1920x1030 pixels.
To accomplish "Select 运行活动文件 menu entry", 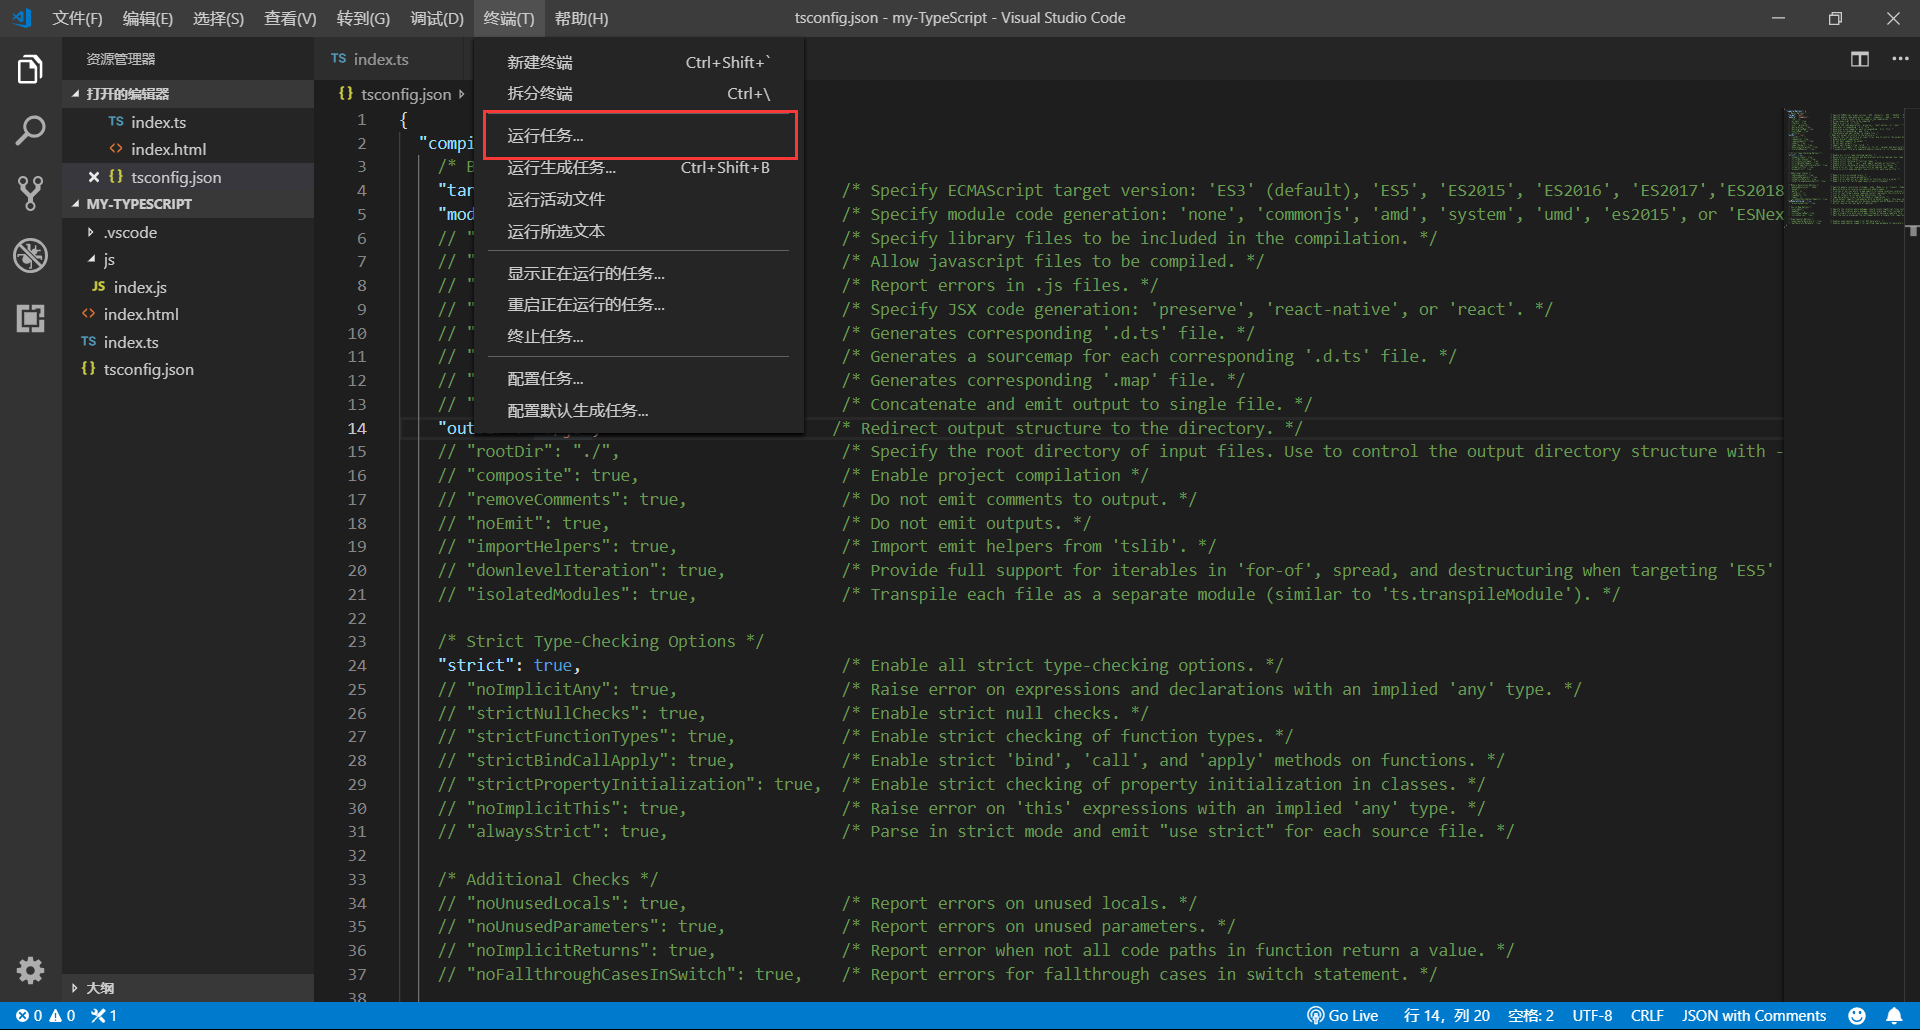I will (x=639, y=200).
